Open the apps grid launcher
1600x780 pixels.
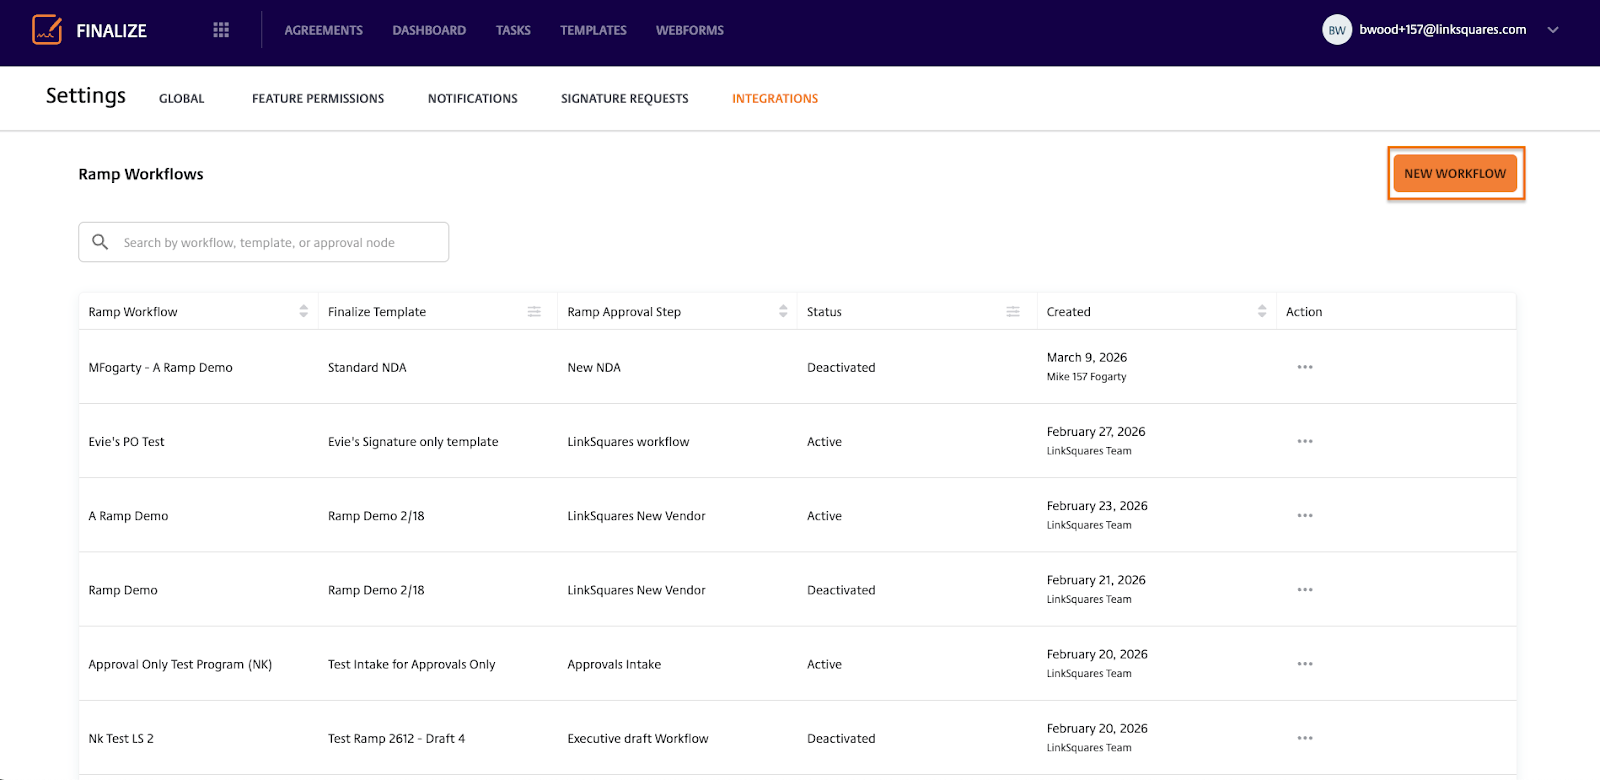(x=221, y=30)
